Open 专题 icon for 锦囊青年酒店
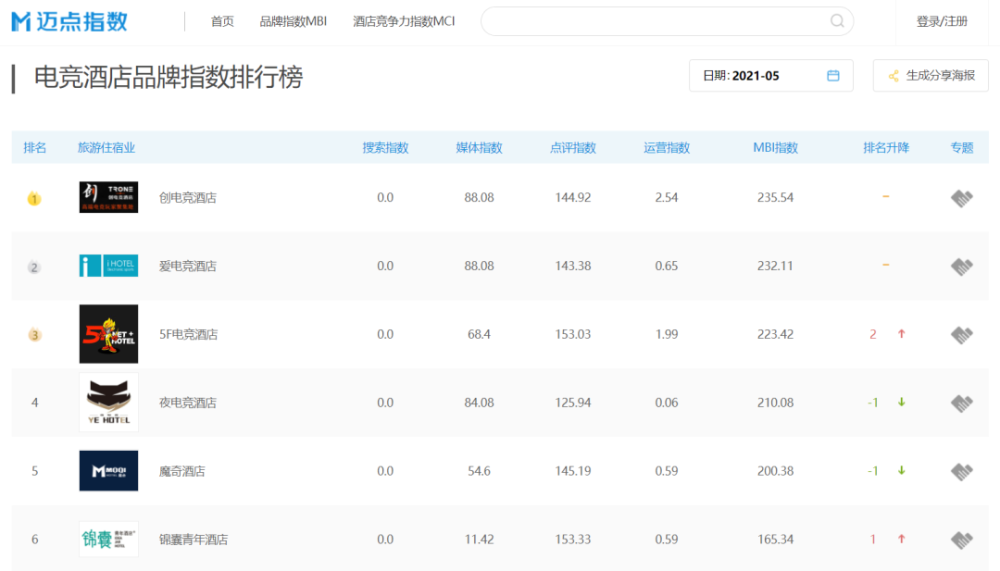This screenshot has width=1000, height=571. 962,539
